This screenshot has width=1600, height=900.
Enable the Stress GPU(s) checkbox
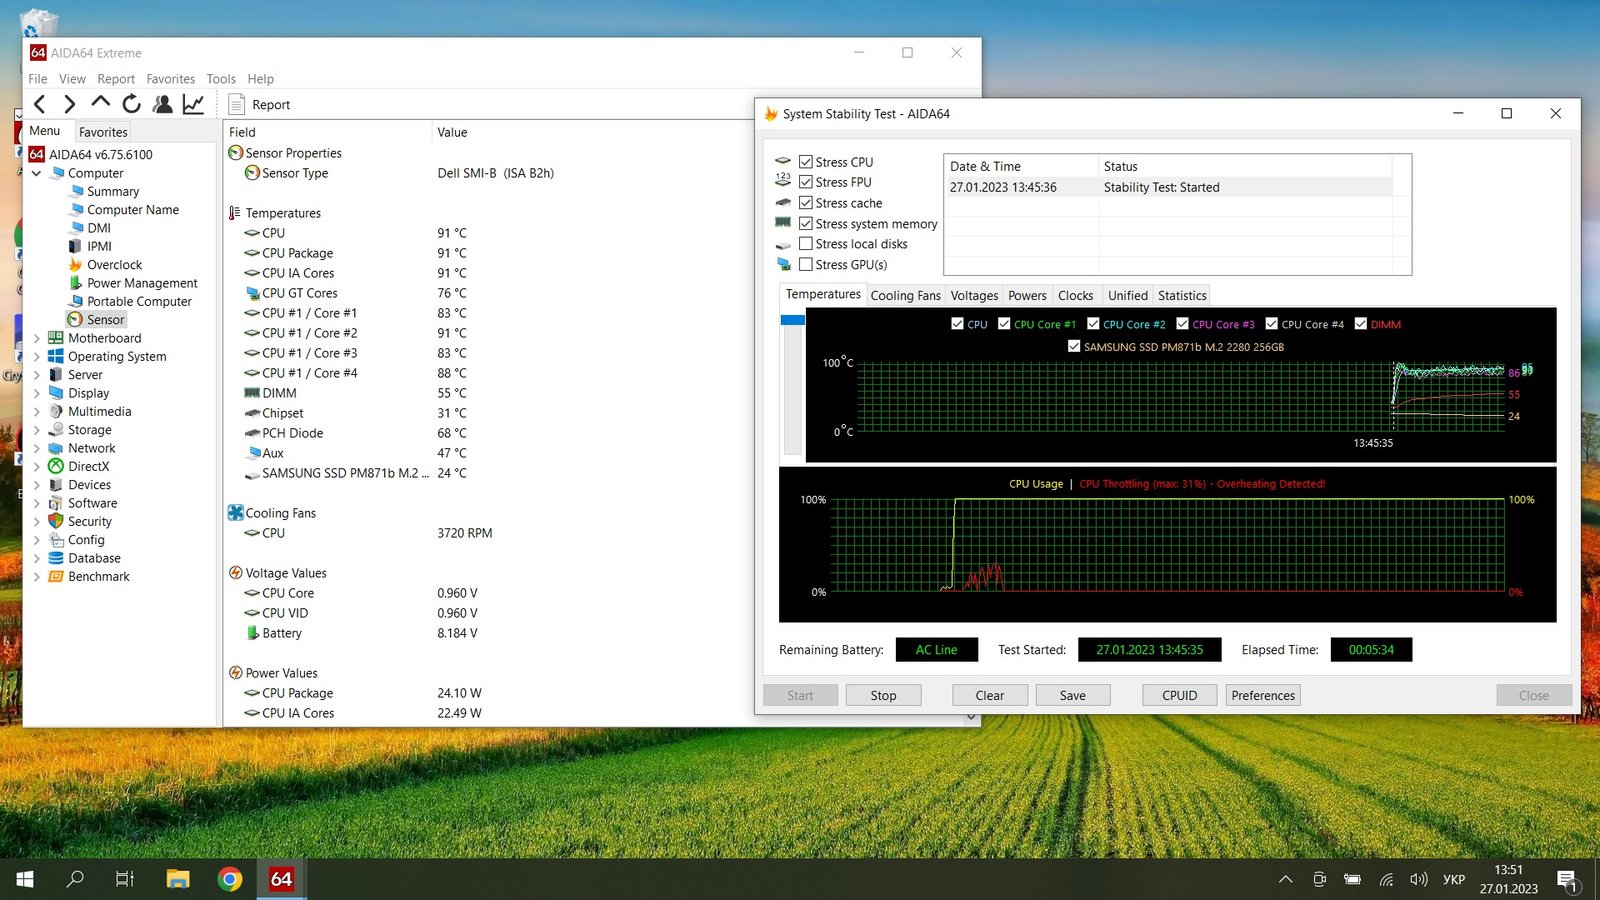806,265
